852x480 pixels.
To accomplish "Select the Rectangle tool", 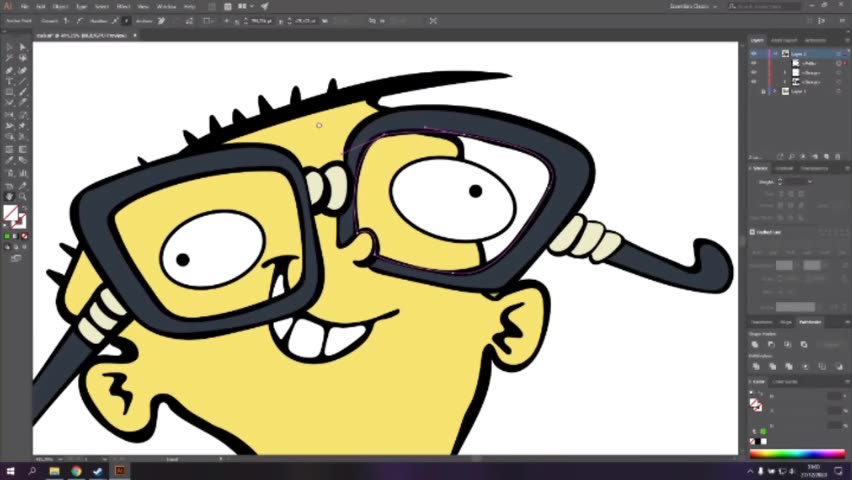I will (9, 92).
